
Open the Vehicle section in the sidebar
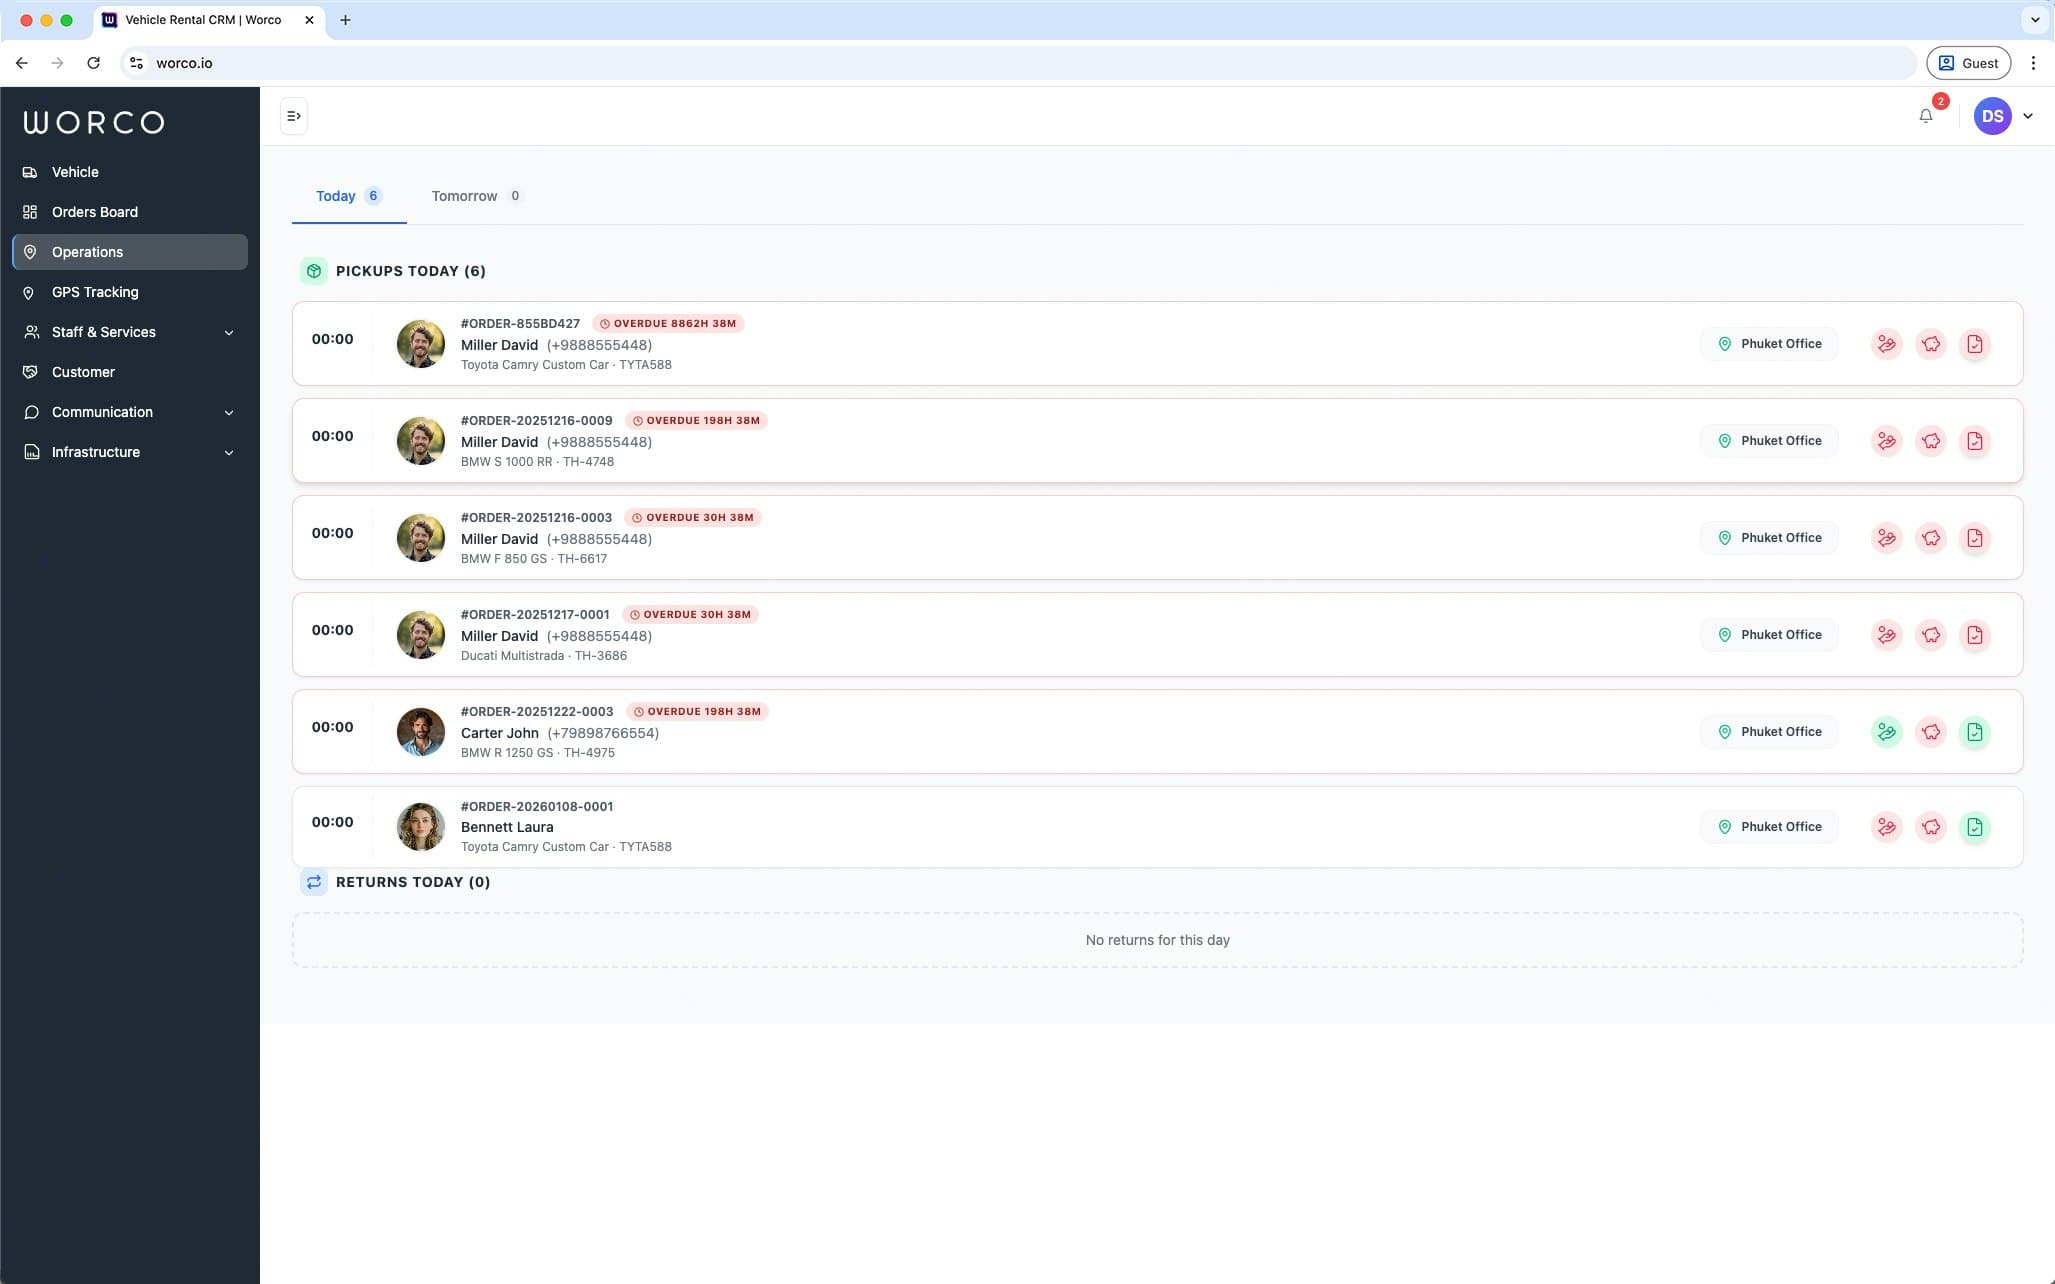[x=75, y=172]
